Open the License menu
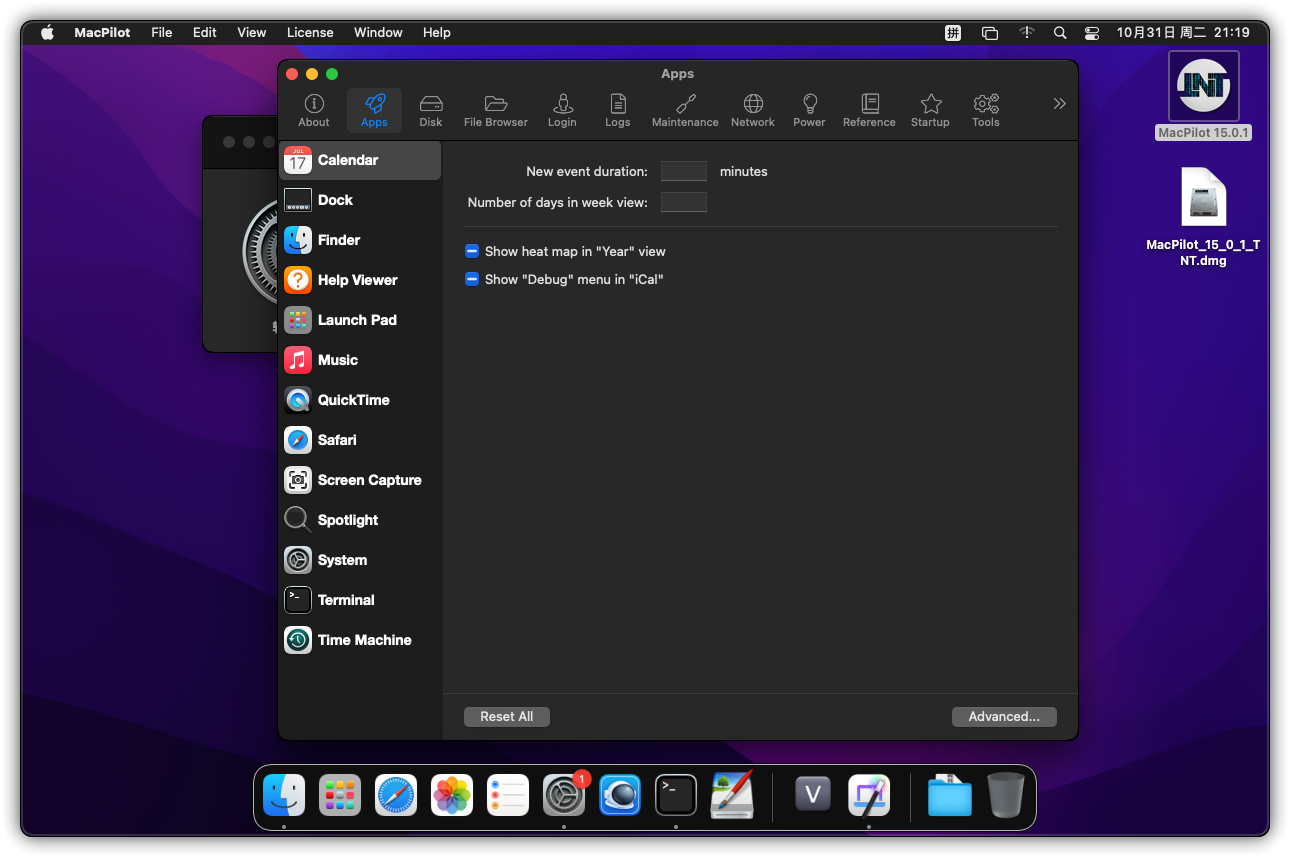1290x857 pixels. pyautogui.click(x=310, y=32)
